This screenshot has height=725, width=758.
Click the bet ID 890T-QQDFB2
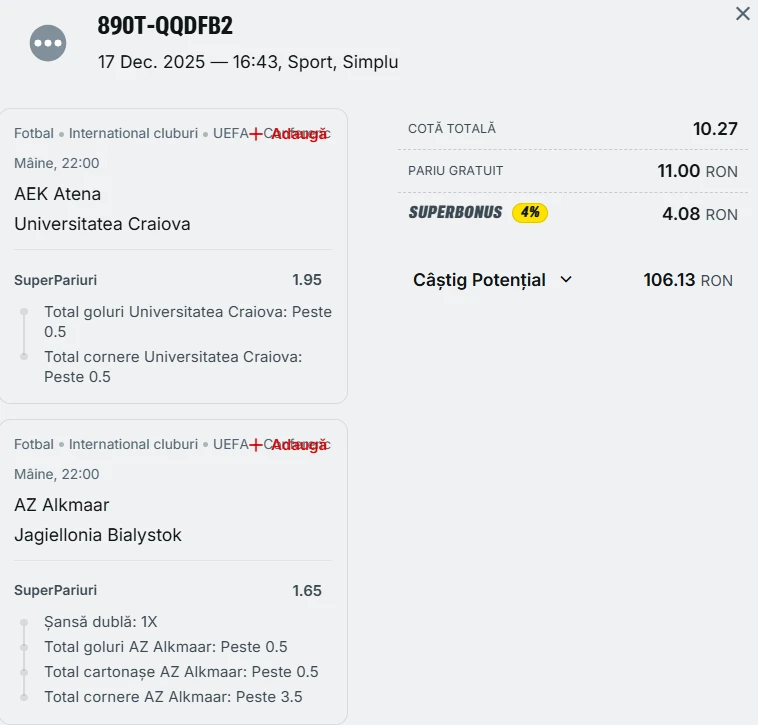pyautogui.click(x=165, y=26)
